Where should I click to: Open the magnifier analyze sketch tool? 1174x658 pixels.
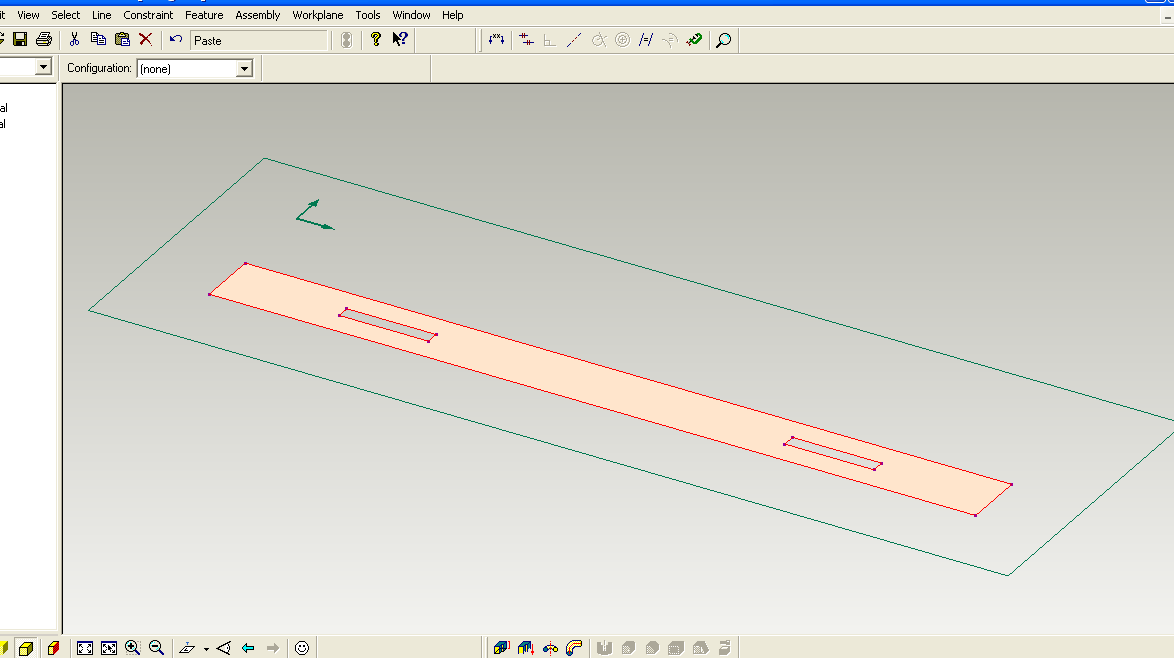click(x=723, y=40)
